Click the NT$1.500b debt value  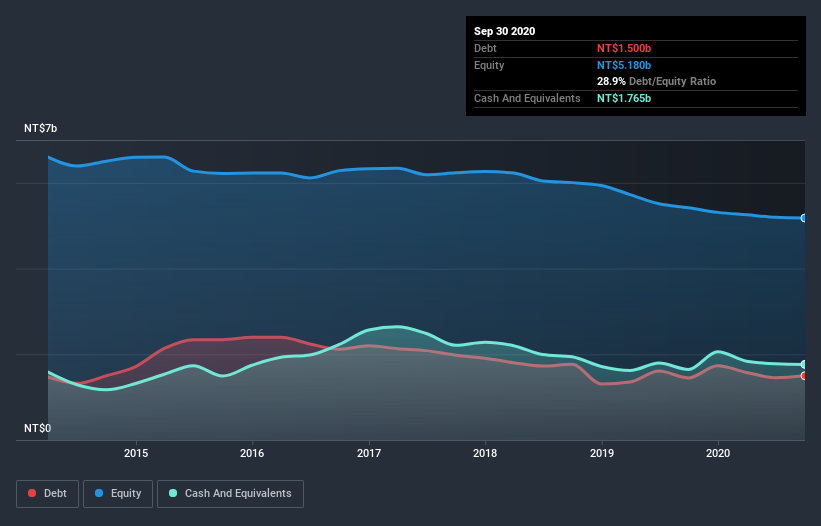coord(624,48)
